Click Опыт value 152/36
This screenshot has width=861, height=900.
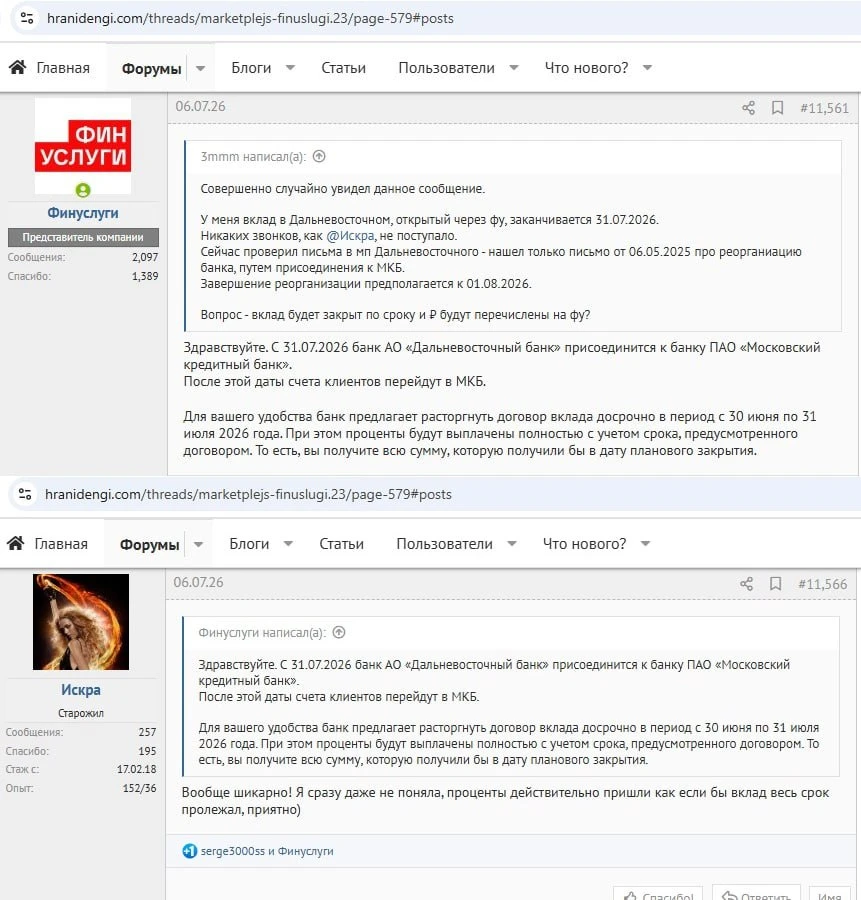point(139,788)
